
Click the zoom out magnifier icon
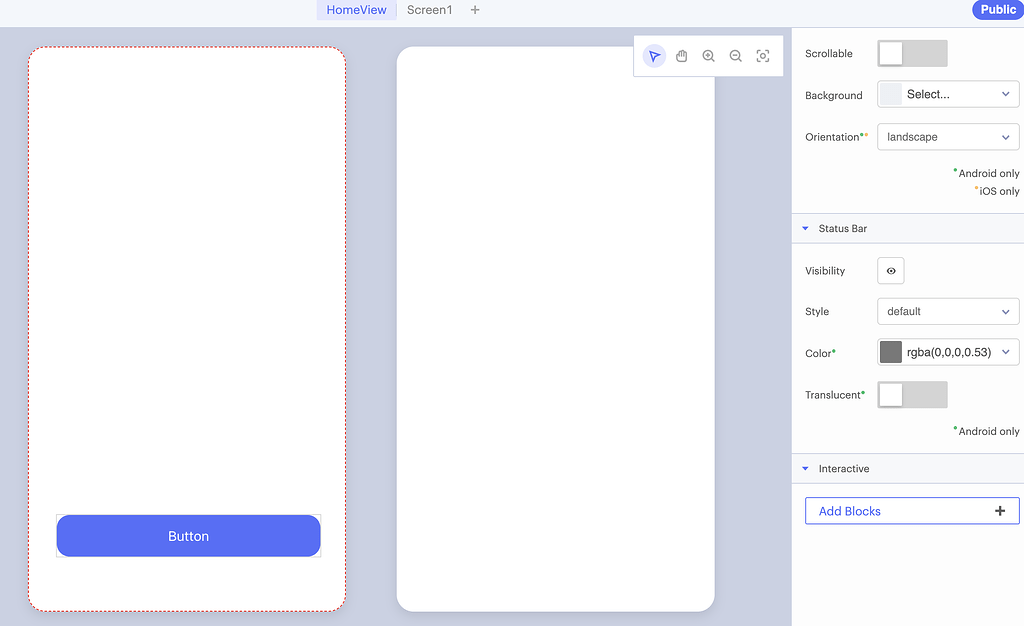click(735, 55)
